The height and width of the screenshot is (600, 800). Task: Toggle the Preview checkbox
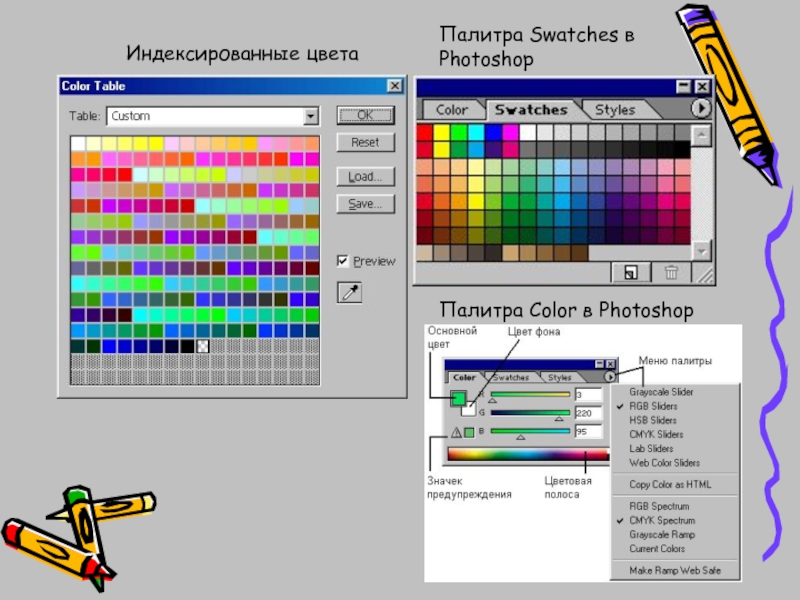click(343, 261)
